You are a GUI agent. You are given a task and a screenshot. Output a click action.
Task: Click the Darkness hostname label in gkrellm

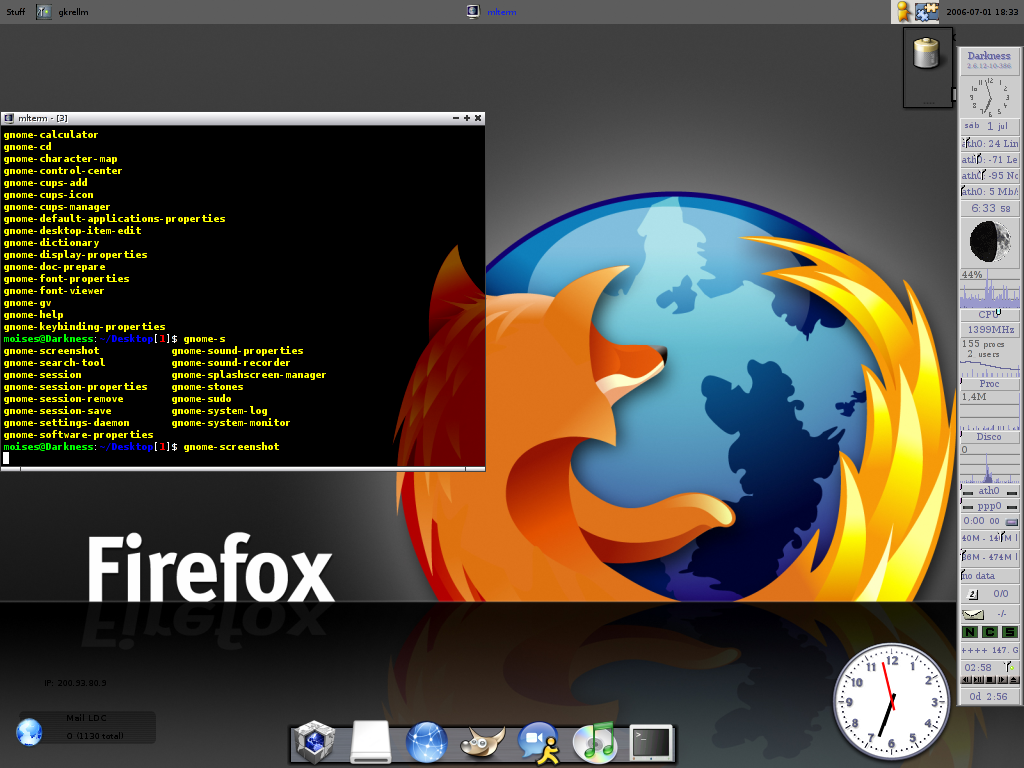[x=989, y=58]
